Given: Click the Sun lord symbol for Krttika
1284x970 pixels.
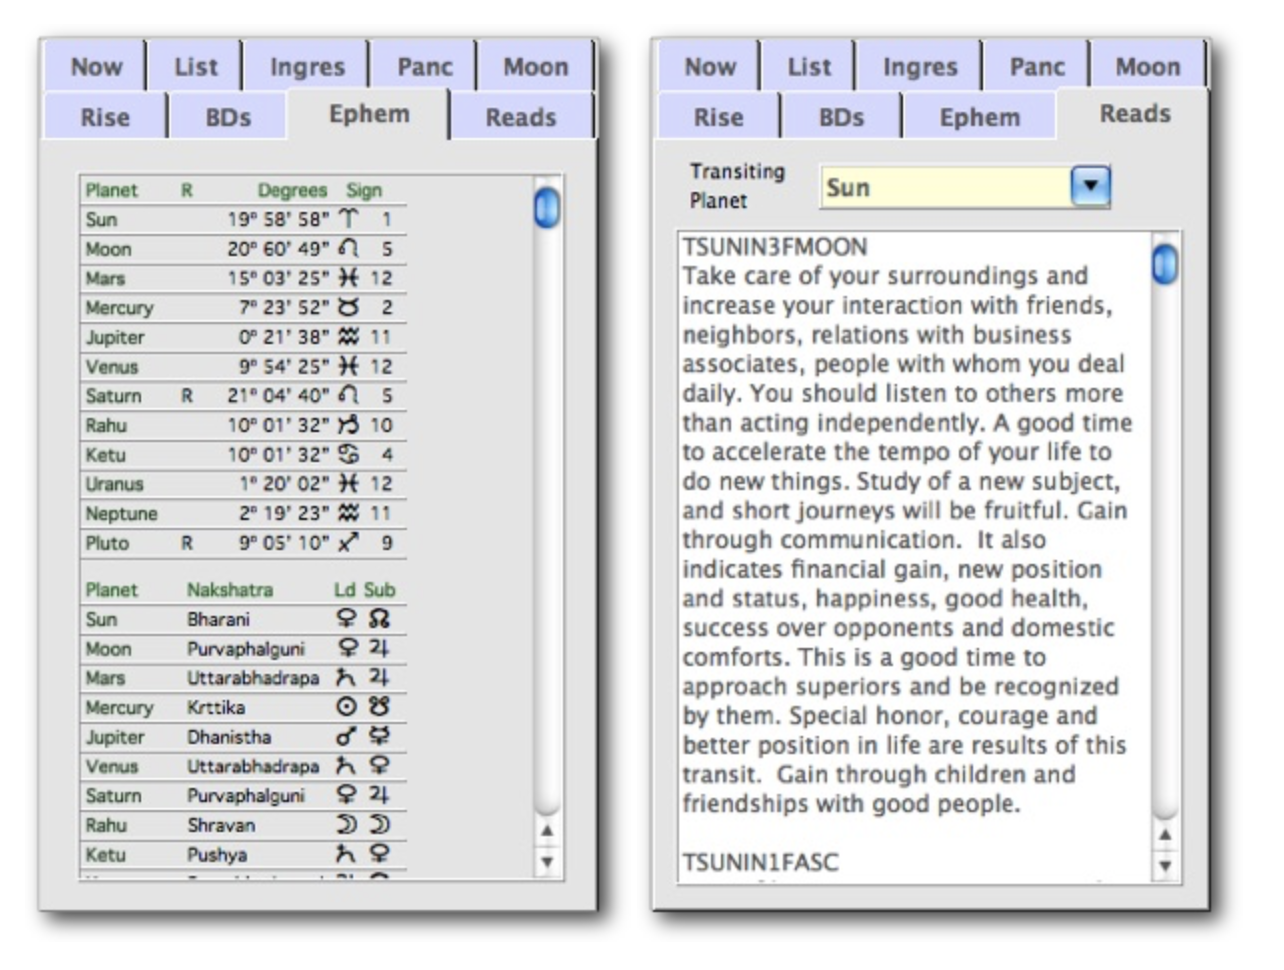Looking at the screenshot, I should pos(346,707).
